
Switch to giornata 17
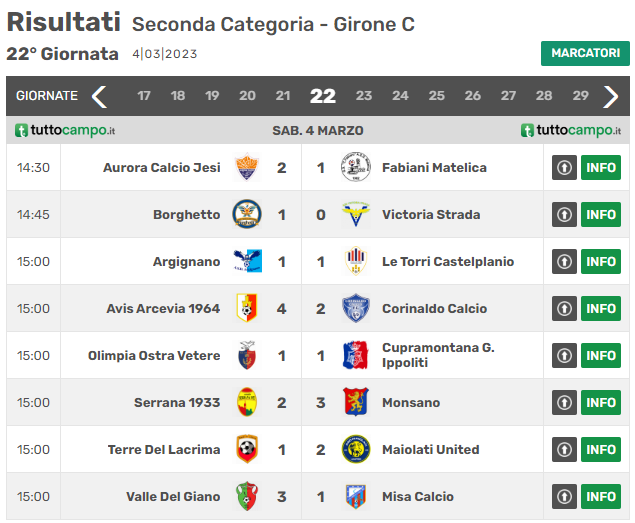[144, 96]
